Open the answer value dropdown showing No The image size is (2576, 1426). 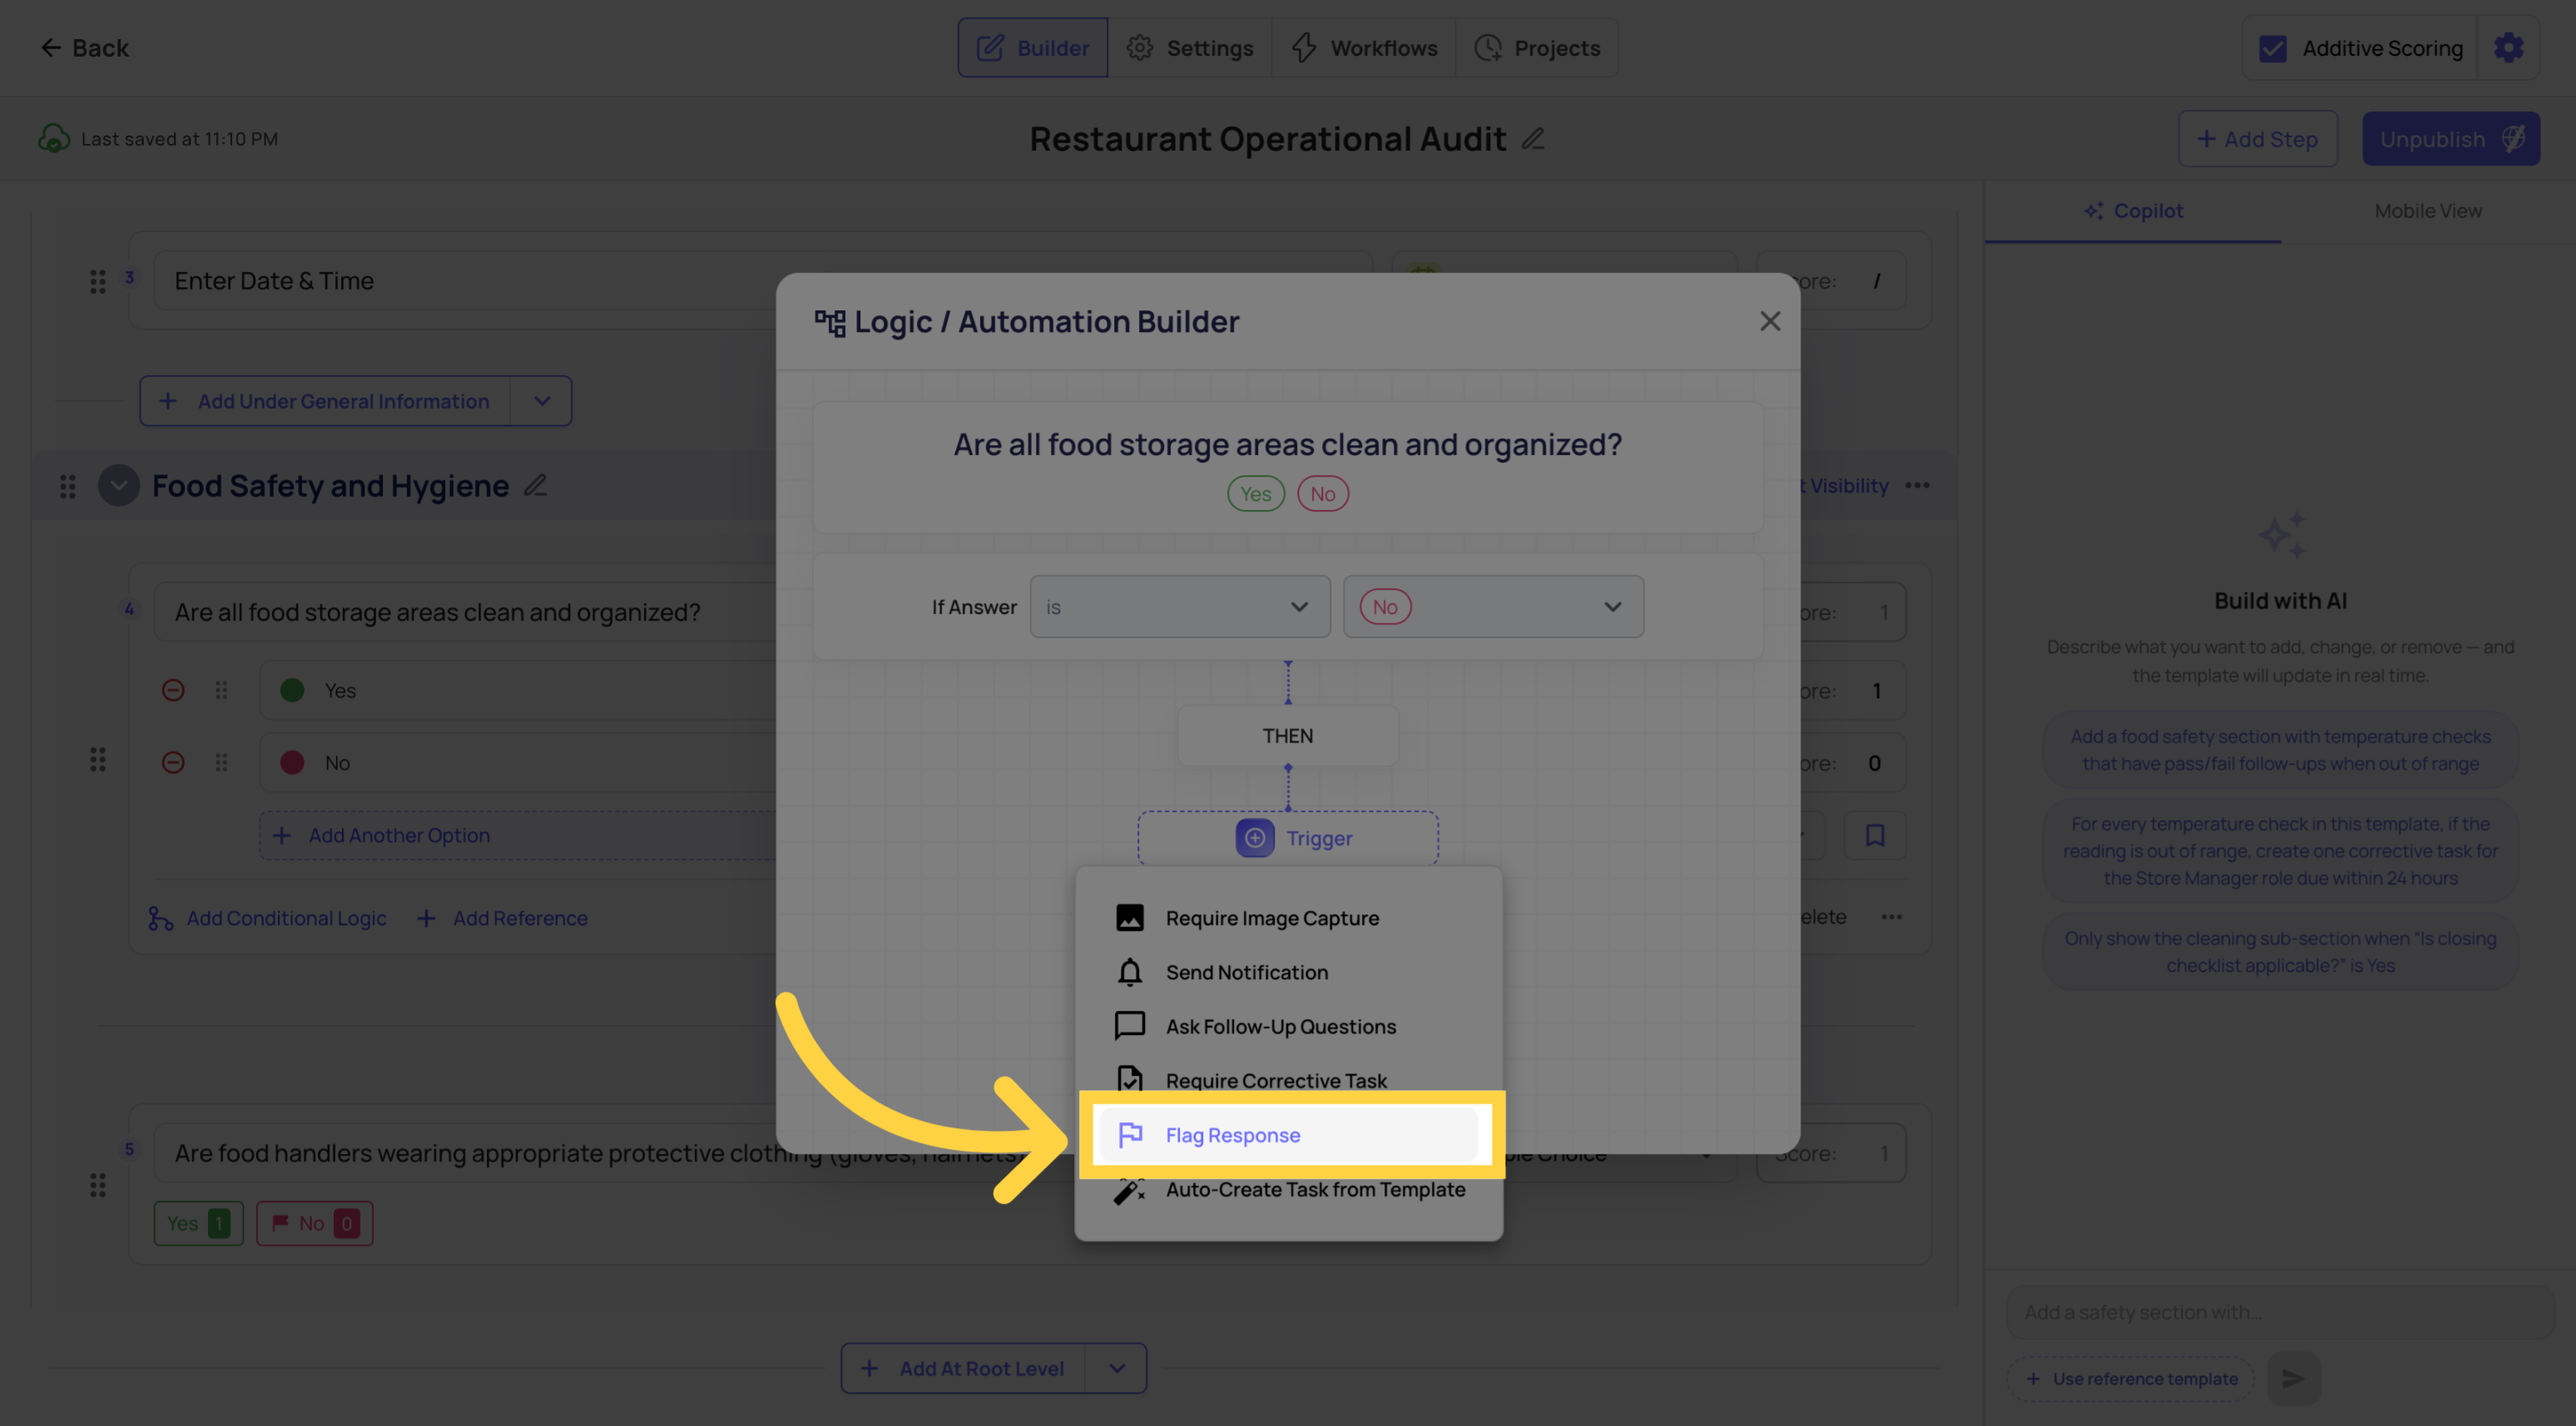[1492, 607]
